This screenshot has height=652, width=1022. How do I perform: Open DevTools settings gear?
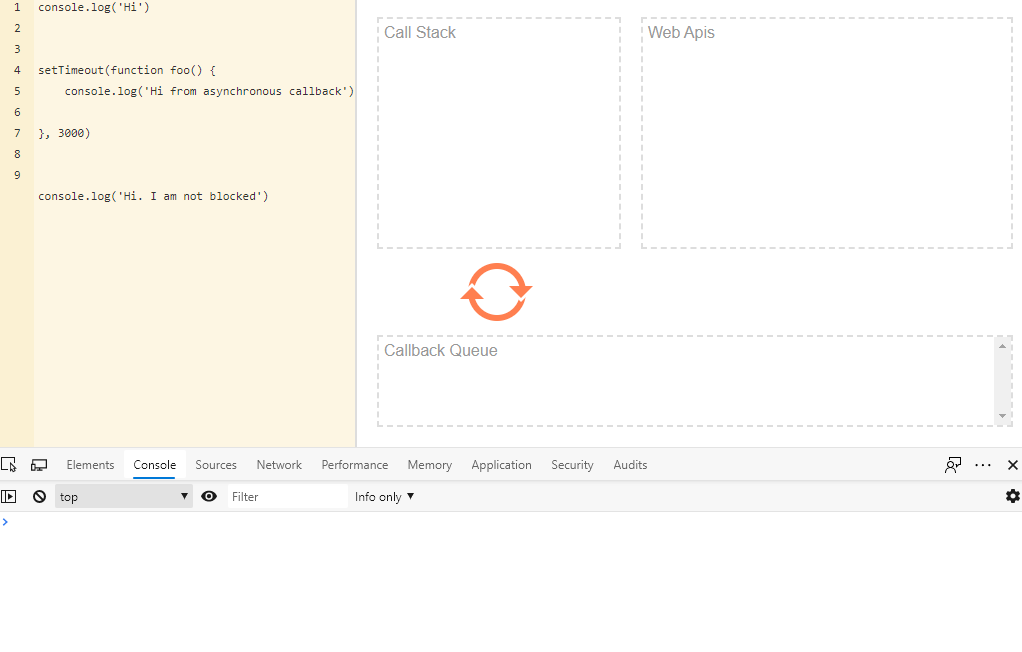click(1012, 496)
